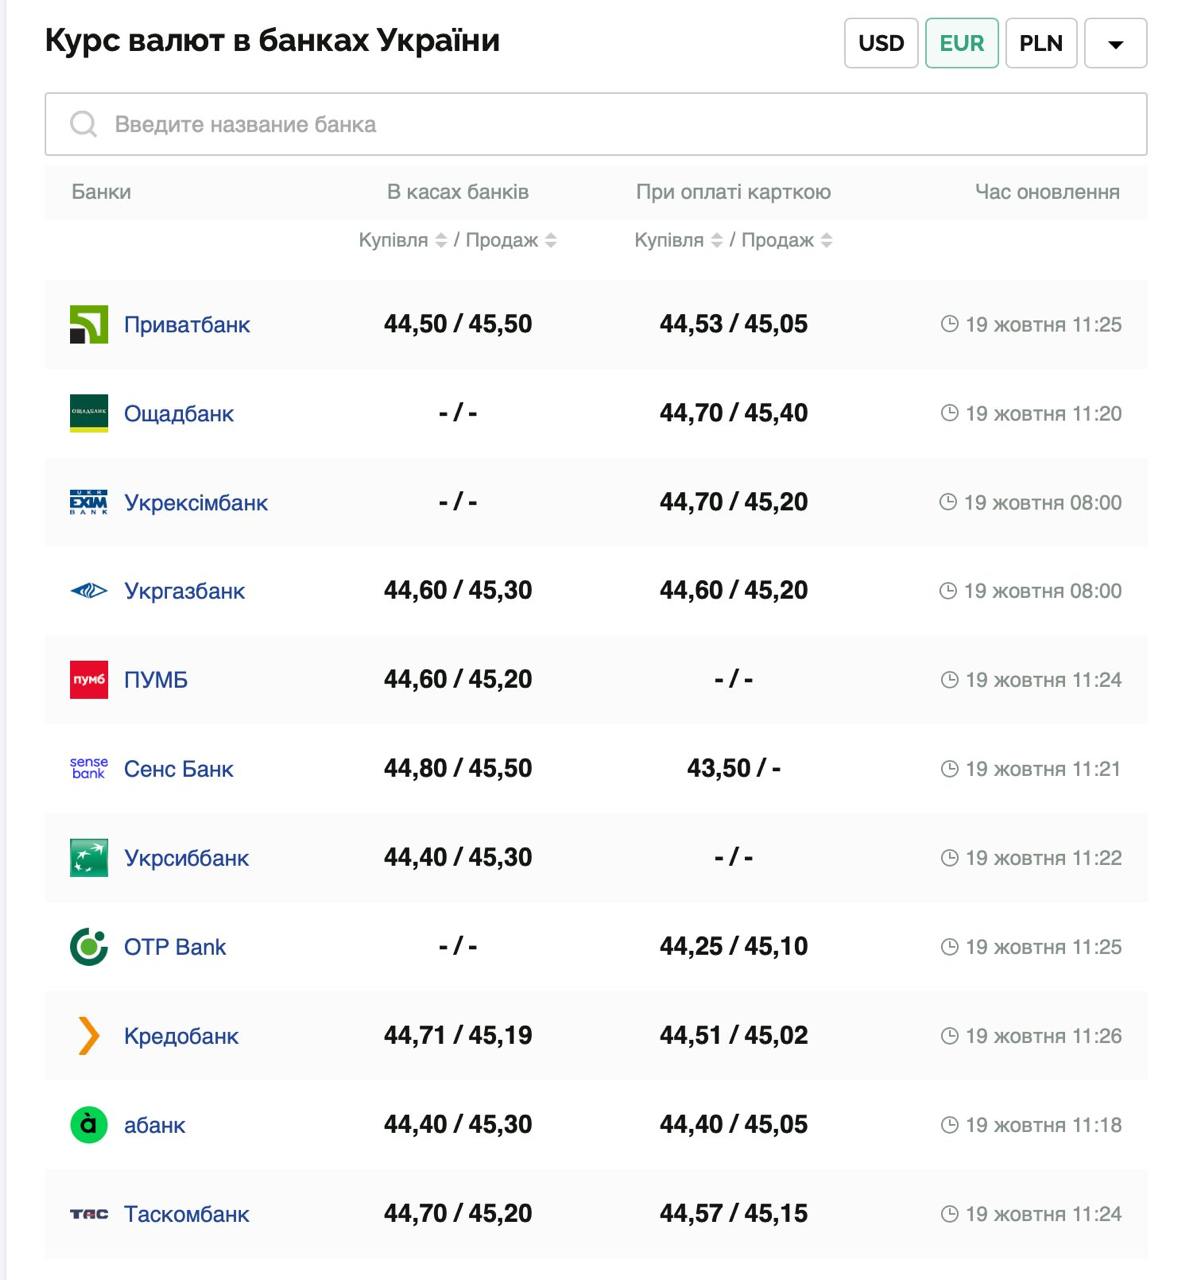Click the Sense Bank logo icon

(x=89, y=768)
